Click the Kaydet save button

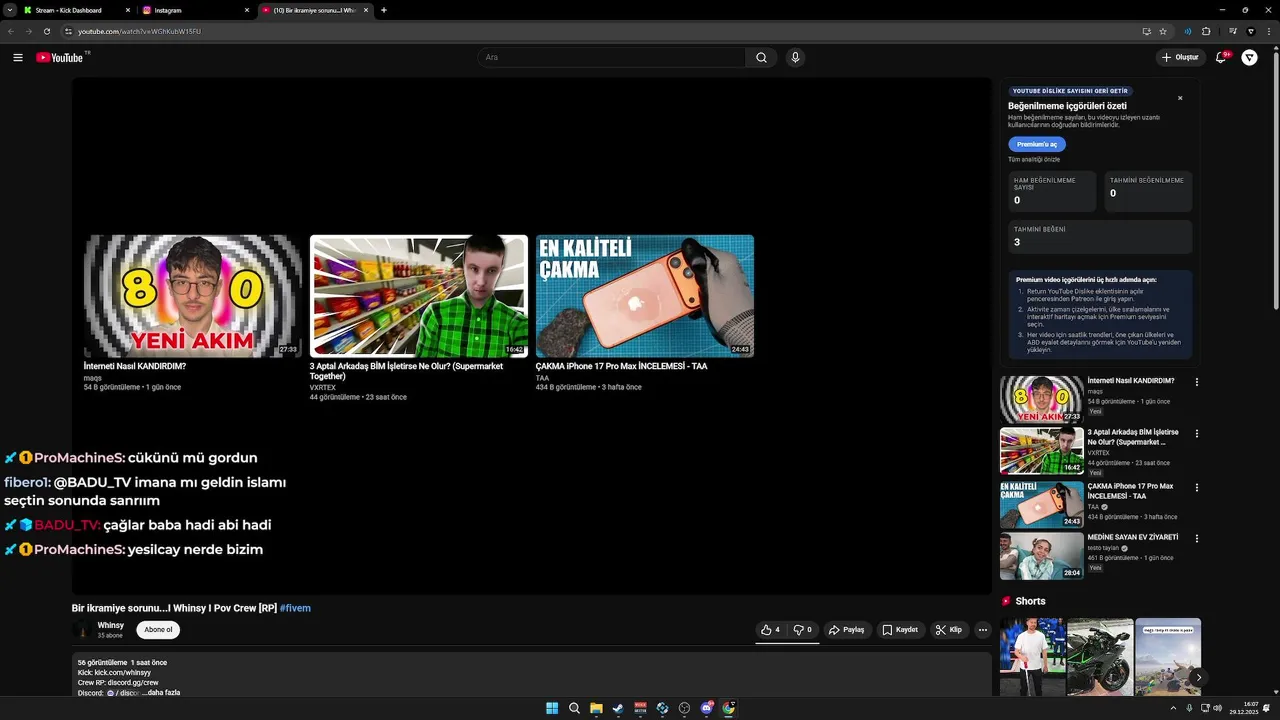click(x=900, y=630)
